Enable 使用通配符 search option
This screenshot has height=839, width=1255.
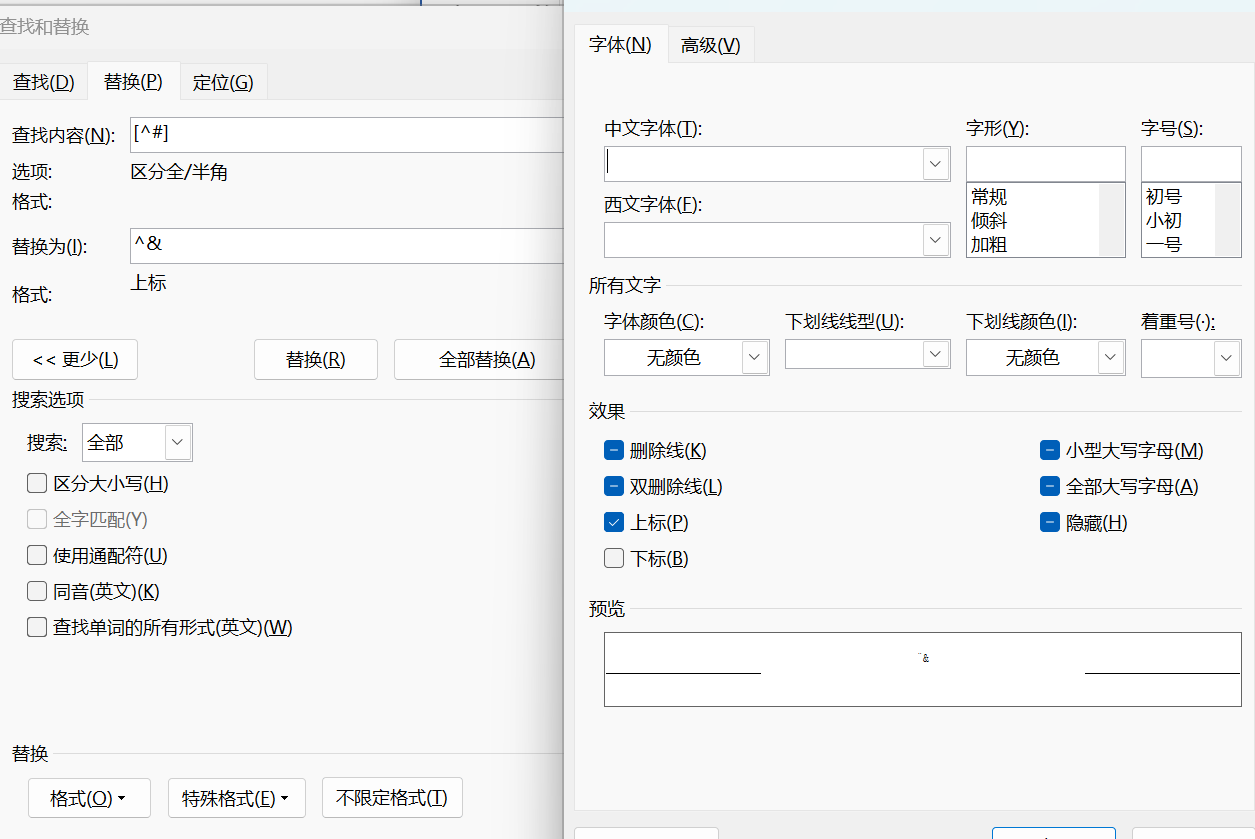click(37, 555)
